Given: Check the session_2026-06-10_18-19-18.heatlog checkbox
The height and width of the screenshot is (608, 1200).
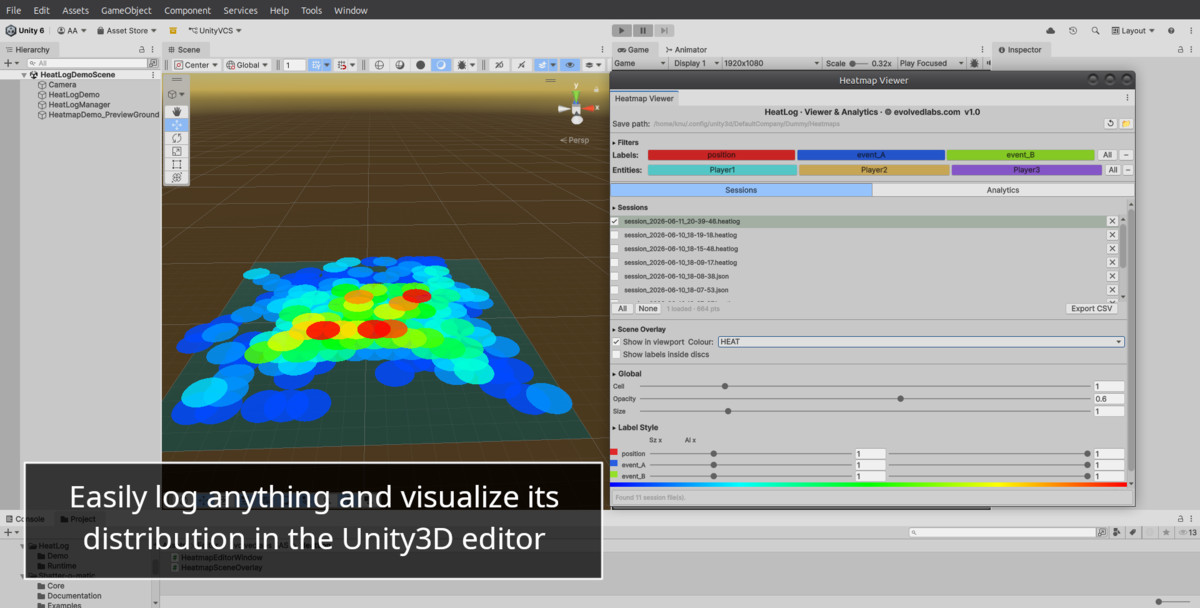Looking at the screenshot, I should [615, 235].
